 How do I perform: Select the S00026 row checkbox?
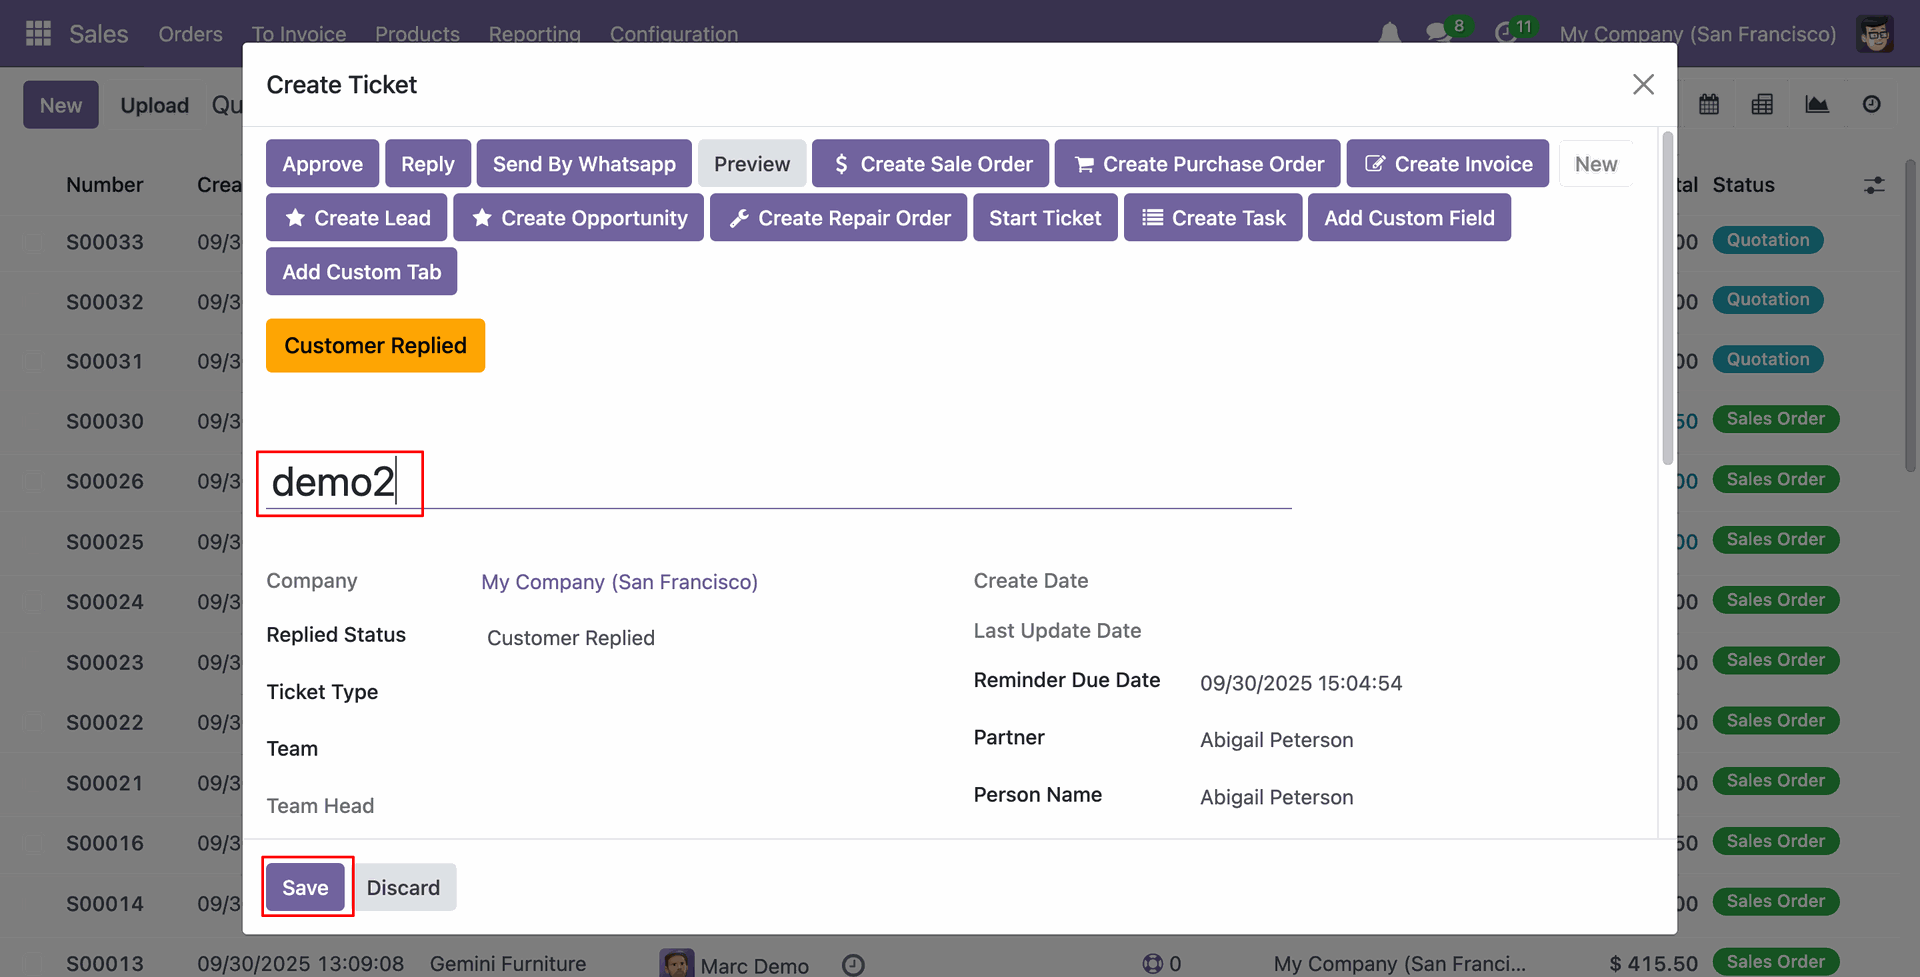click(34, 481)
